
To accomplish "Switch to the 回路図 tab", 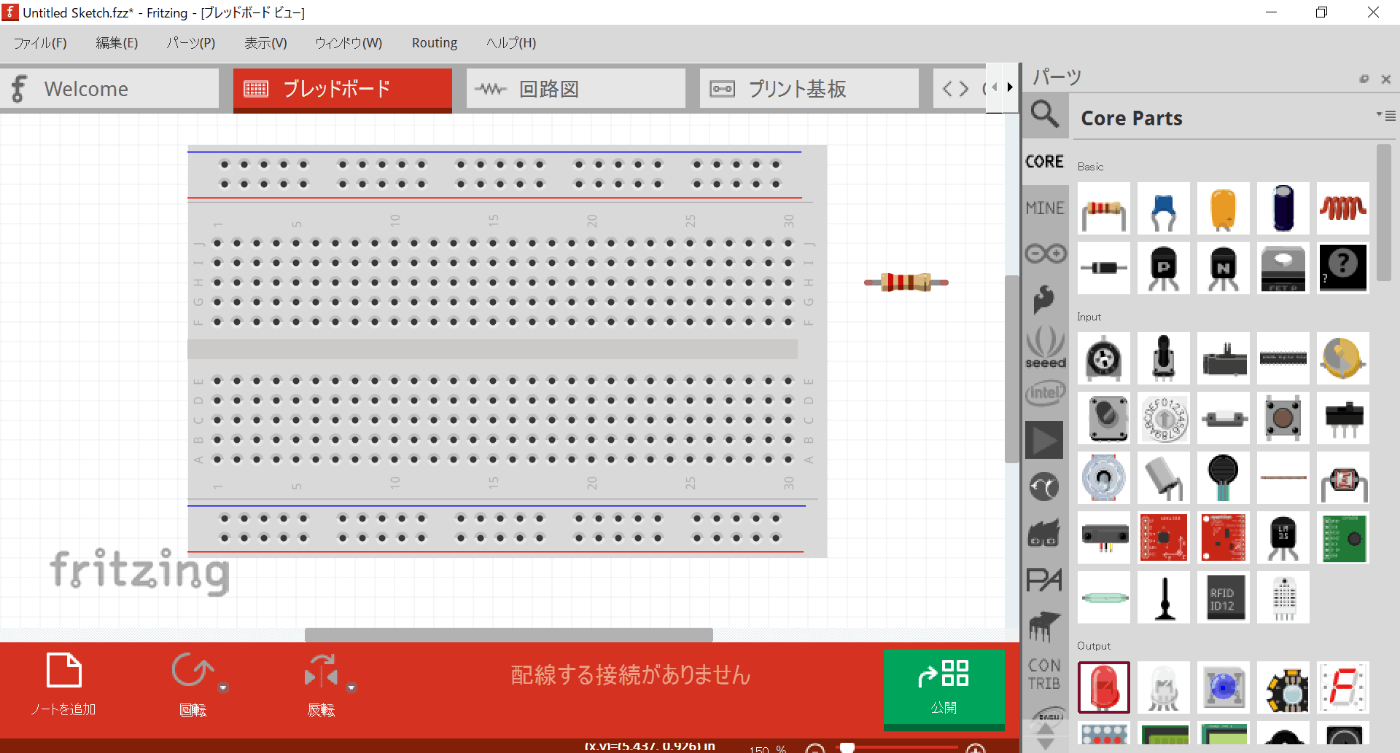I will point(575,89).
